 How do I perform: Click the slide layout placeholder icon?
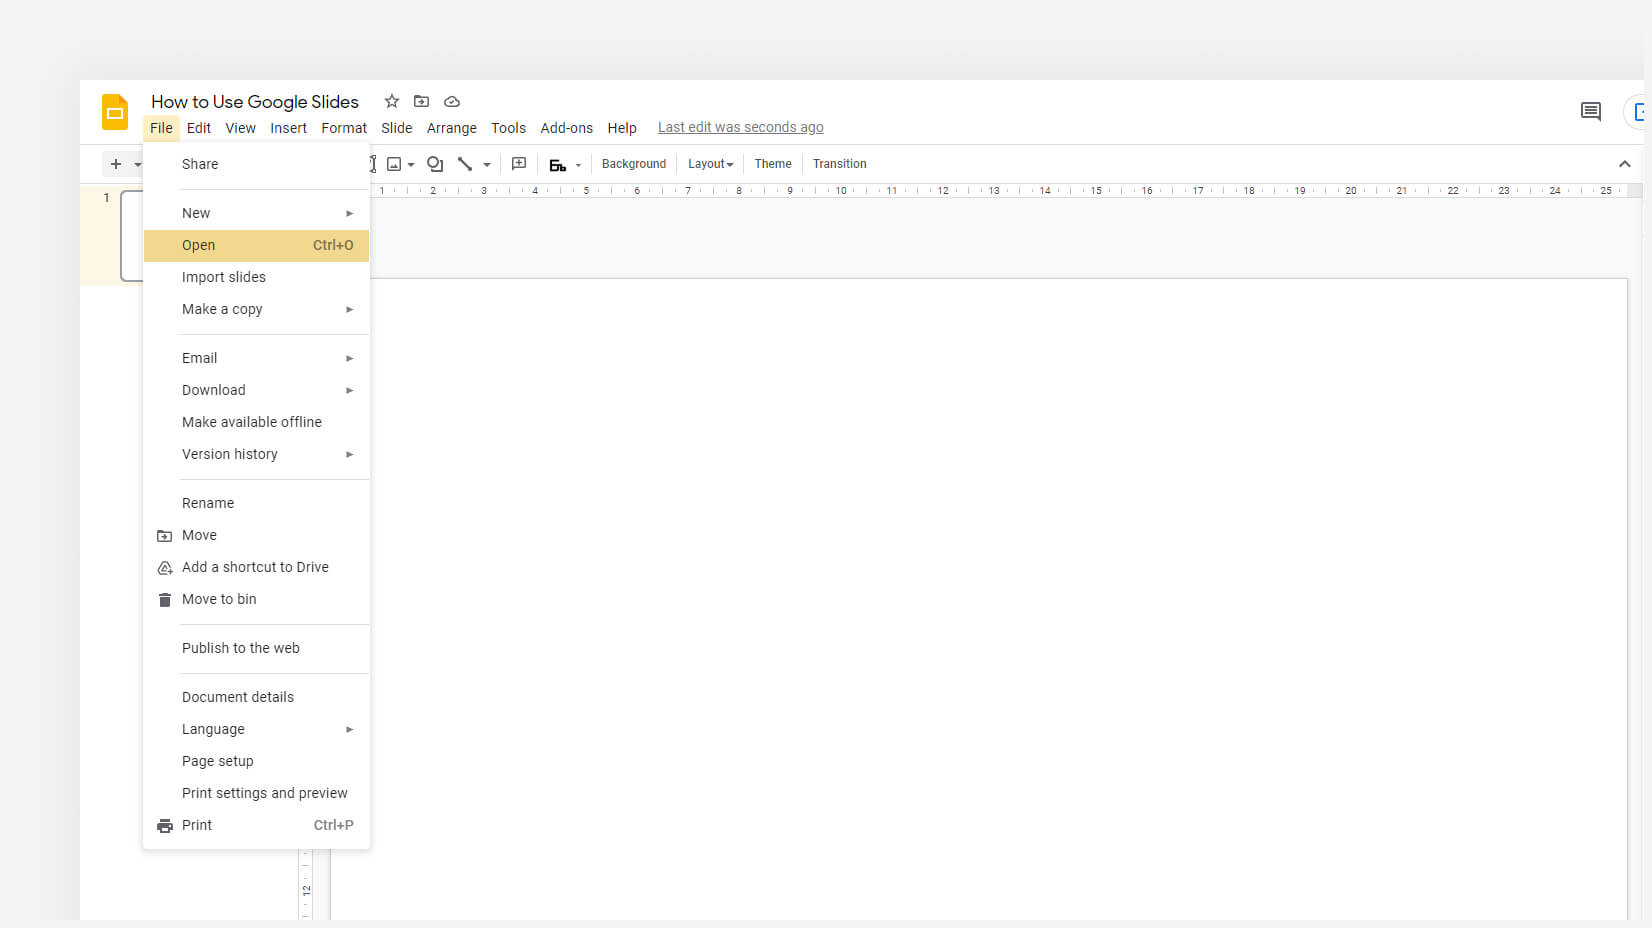coord(558,165)
